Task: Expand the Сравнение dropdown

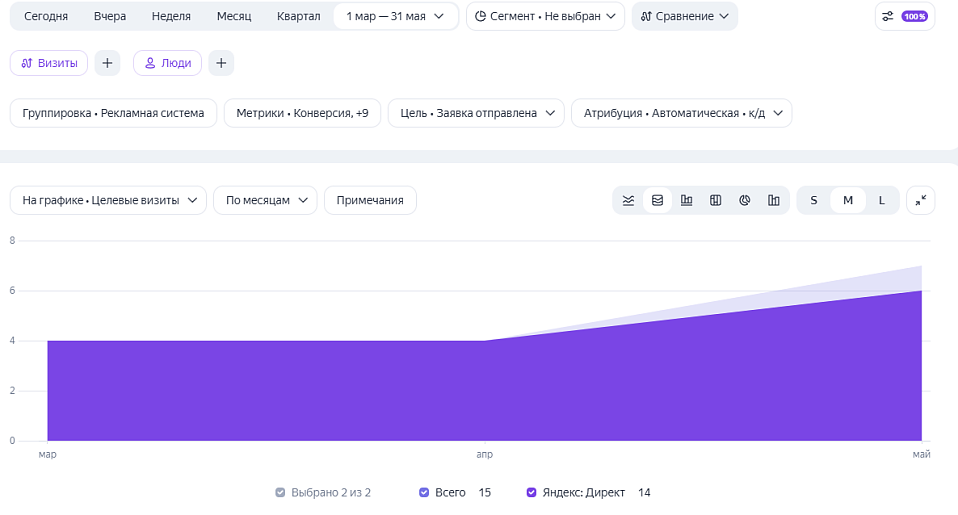Action: tap(685, 16)
